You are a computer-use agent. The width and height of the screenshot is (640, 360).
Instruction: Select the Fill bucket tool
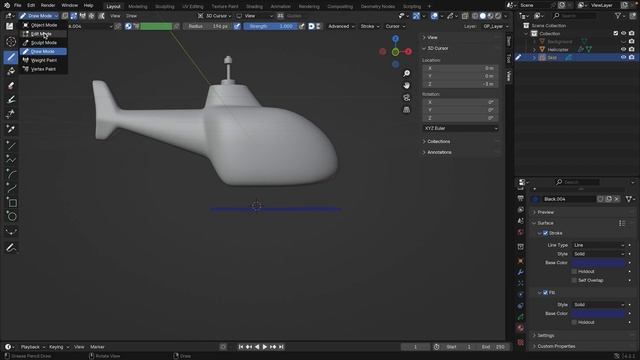[11, 71]
